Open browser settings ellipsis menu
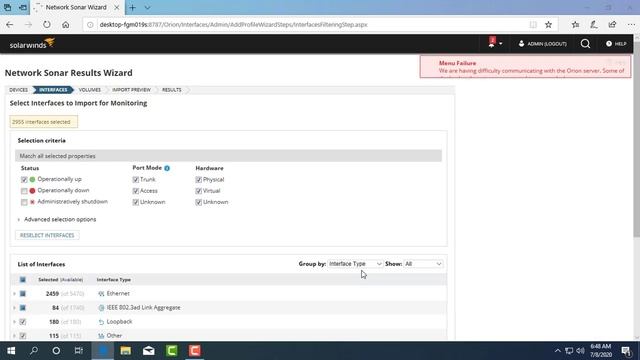640x360 pixels. tap(631, 24)
